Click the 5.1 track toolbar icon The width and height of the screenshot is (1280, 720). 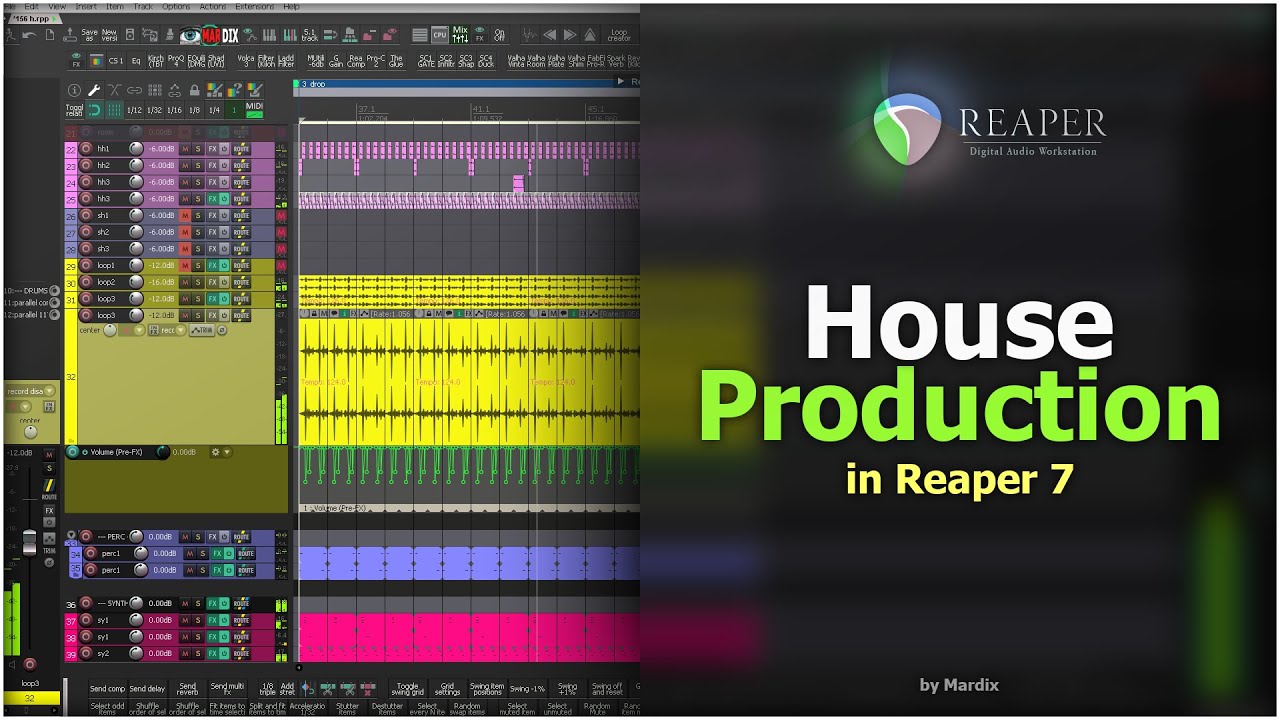(310, 35)
